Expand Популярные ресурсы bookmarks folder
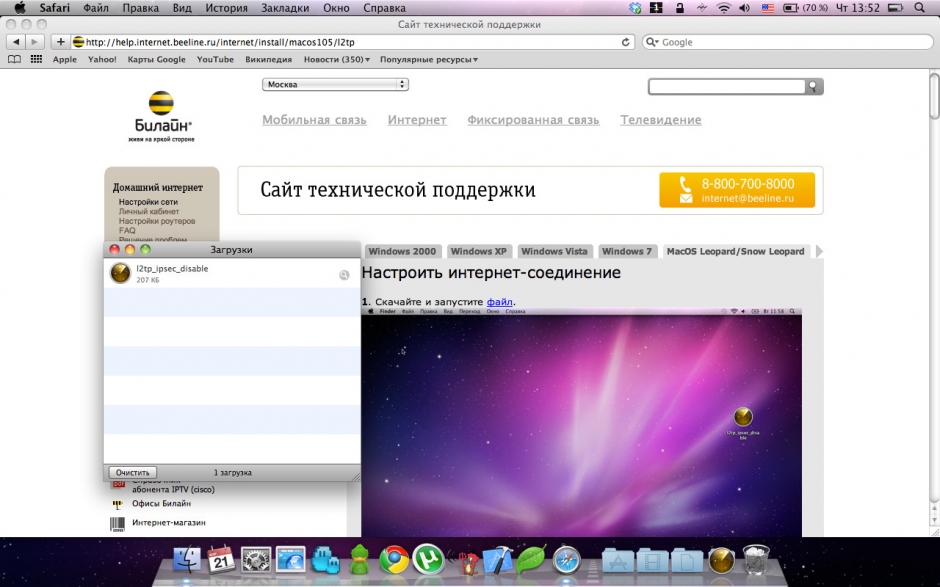Viewport: 940px width, 587px height. tap(429, 59)
